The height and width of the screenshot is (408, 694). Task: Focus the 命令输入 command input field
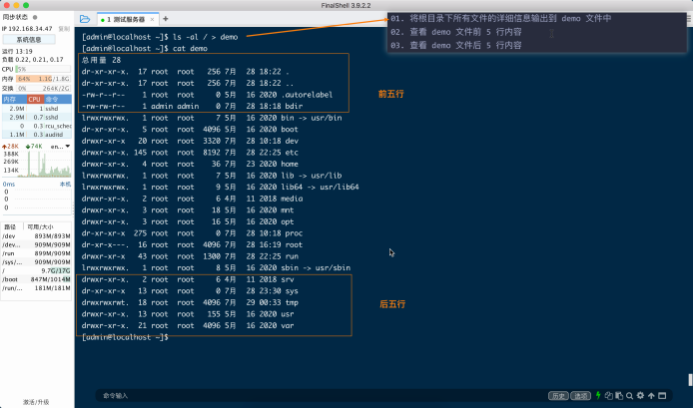point(323,396)
